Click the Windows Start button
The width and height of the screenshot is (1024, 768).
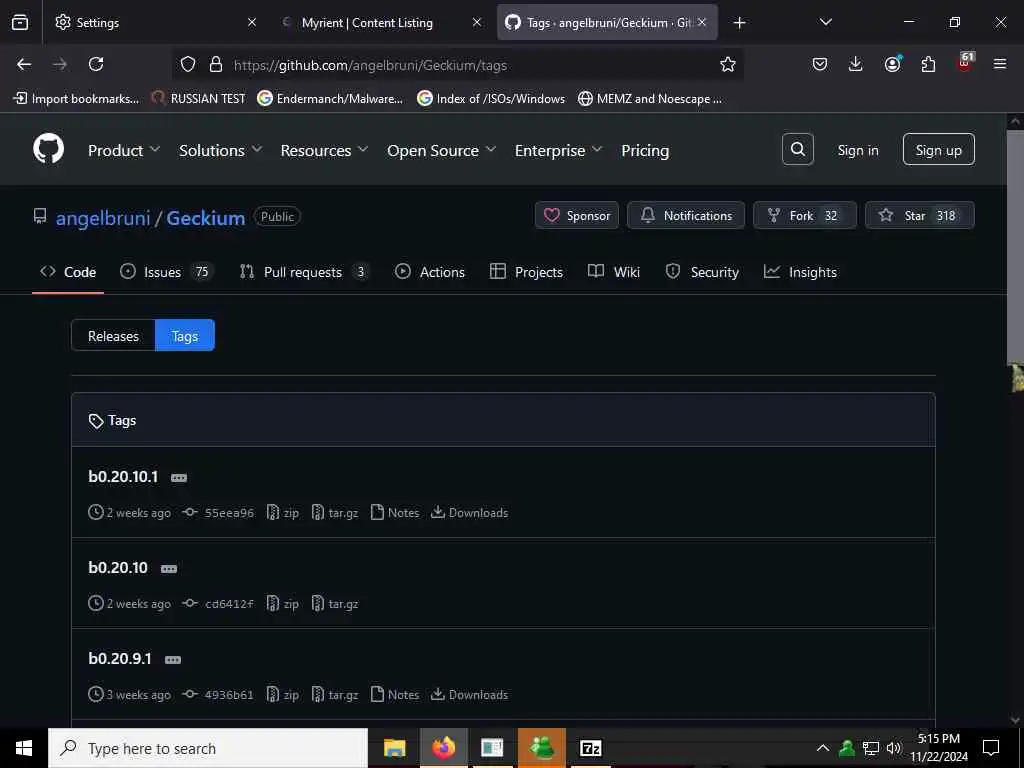(24, 748)
